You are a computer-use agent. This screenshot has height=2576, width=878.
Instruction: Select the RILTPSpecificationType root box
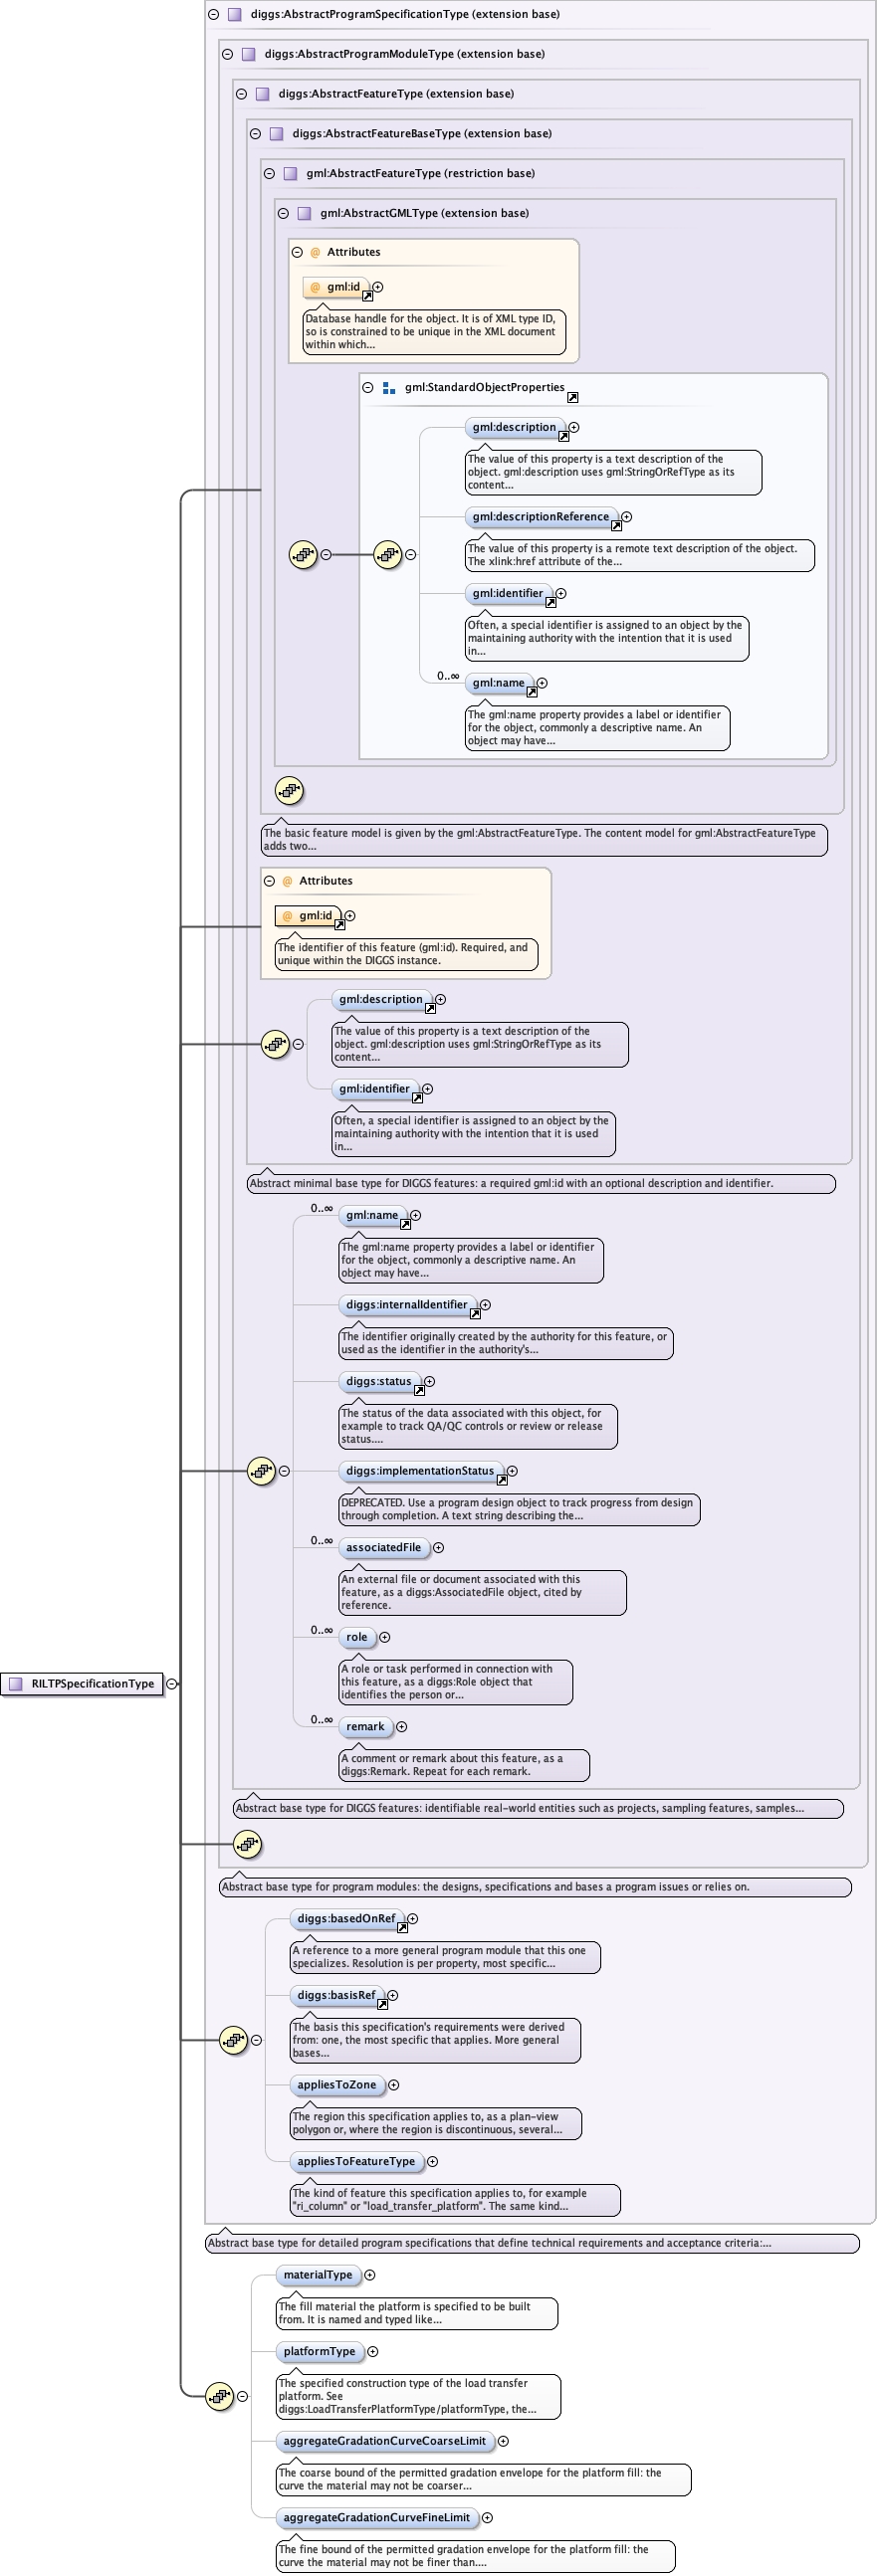pyautogui.click(x=82, y=1684)
